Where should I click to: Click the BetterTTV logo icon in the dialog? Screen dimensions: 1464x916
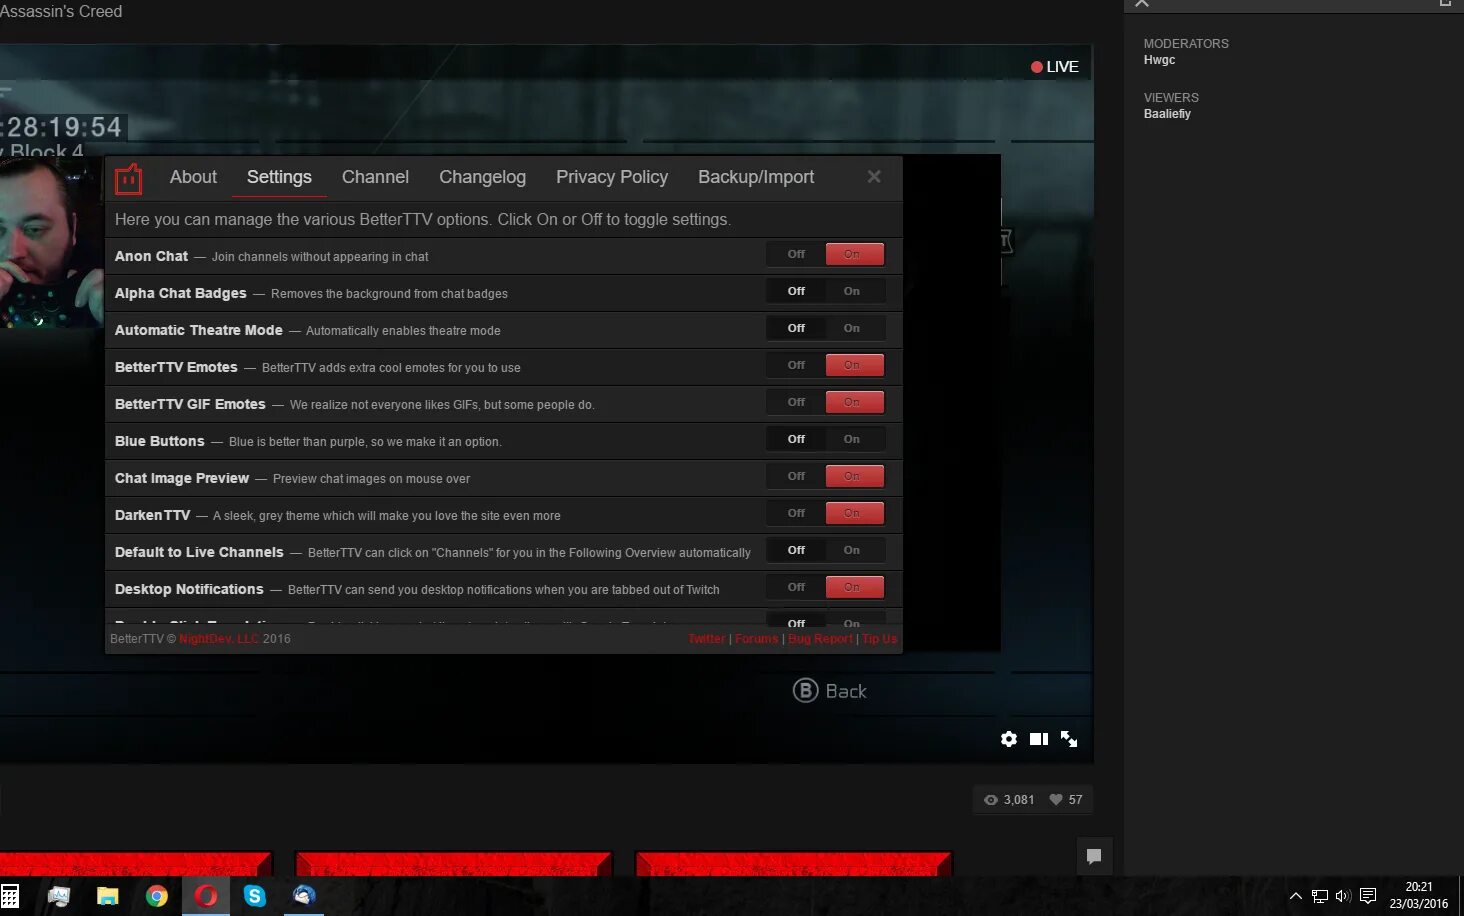128,177
